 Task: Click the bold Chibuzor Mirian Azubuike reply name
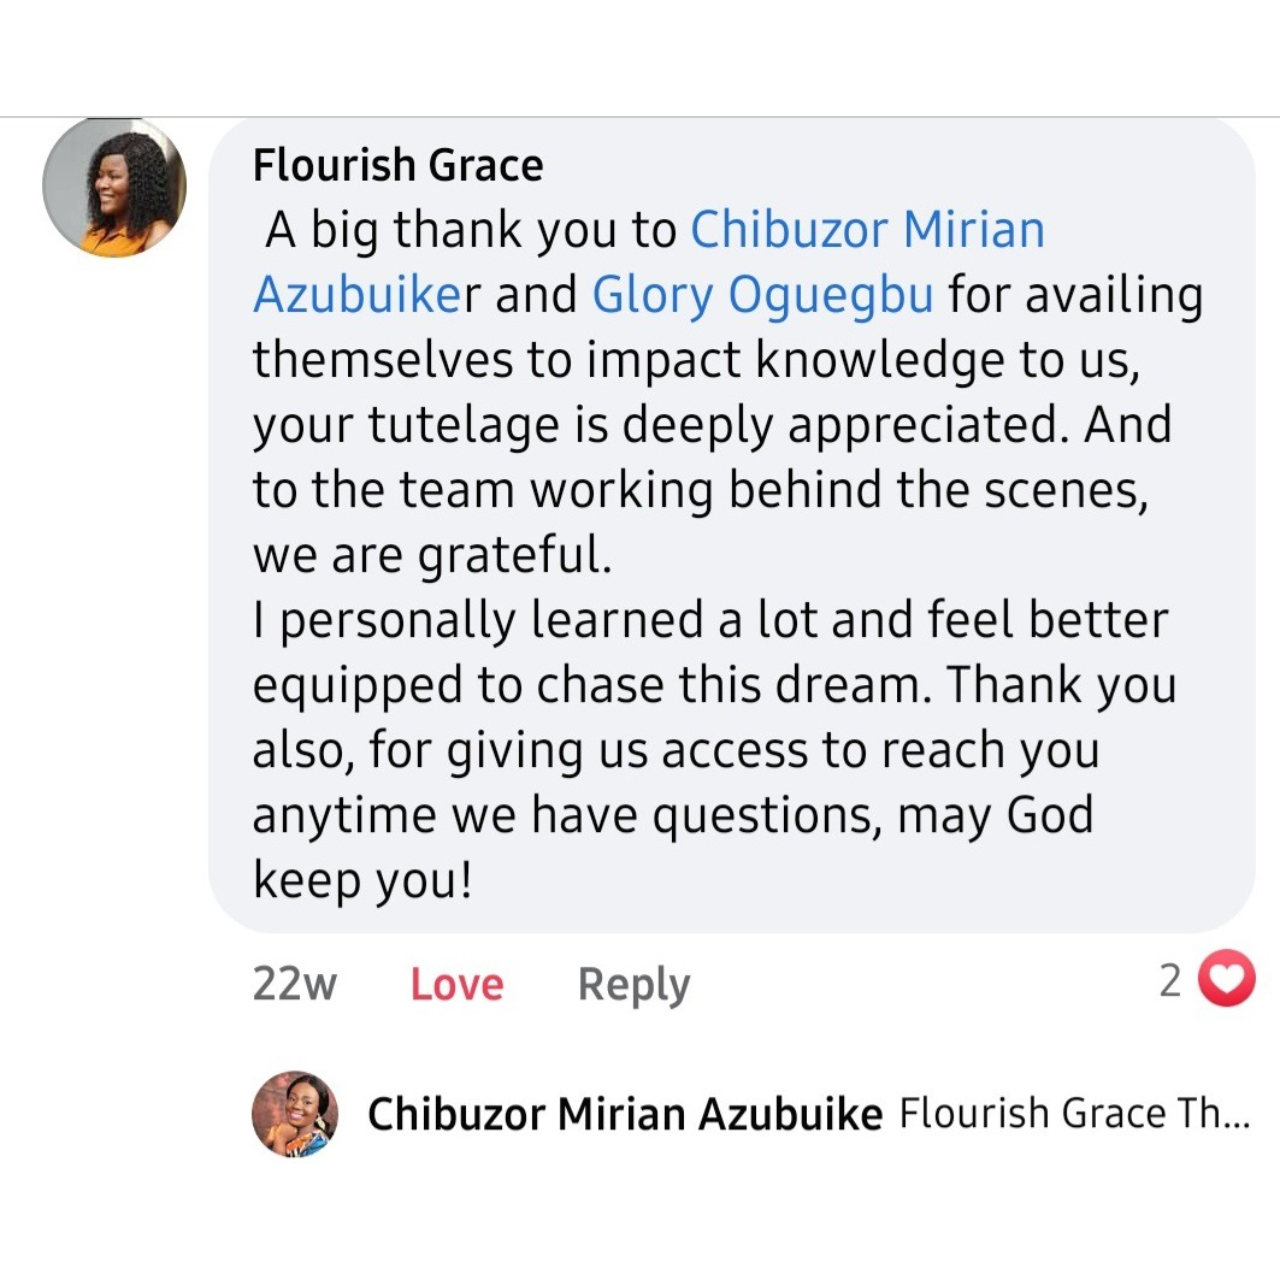pyautogui.click(x=625, y=1114)
